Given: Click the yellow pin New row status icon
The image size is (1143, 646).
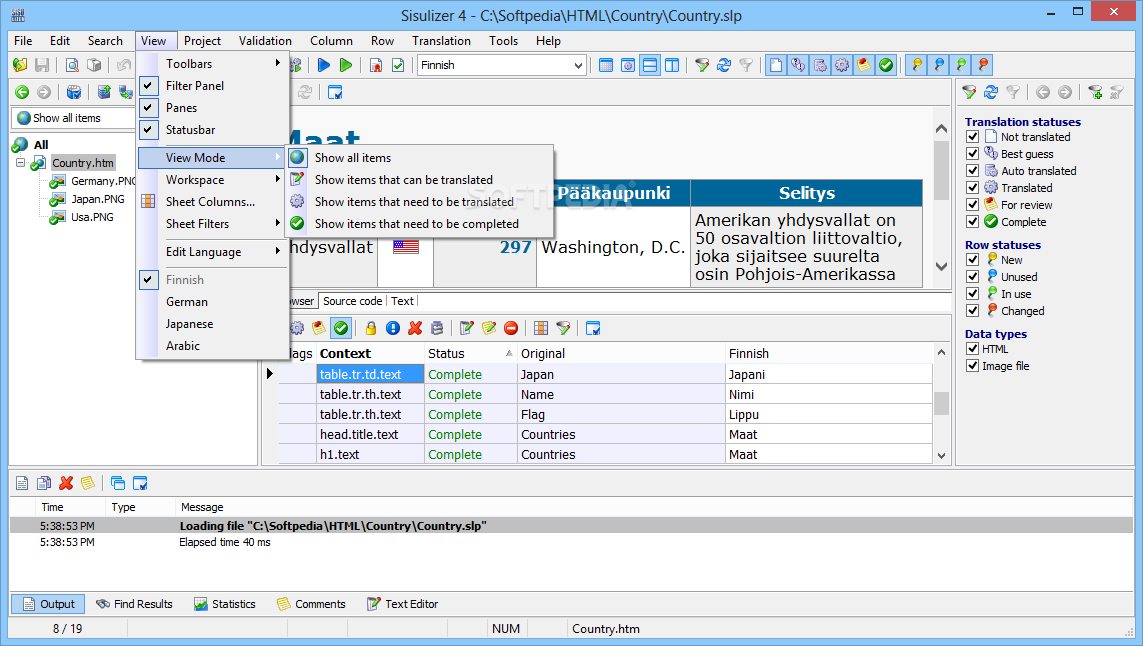Looking at the screenshot, I should [917, 65].
